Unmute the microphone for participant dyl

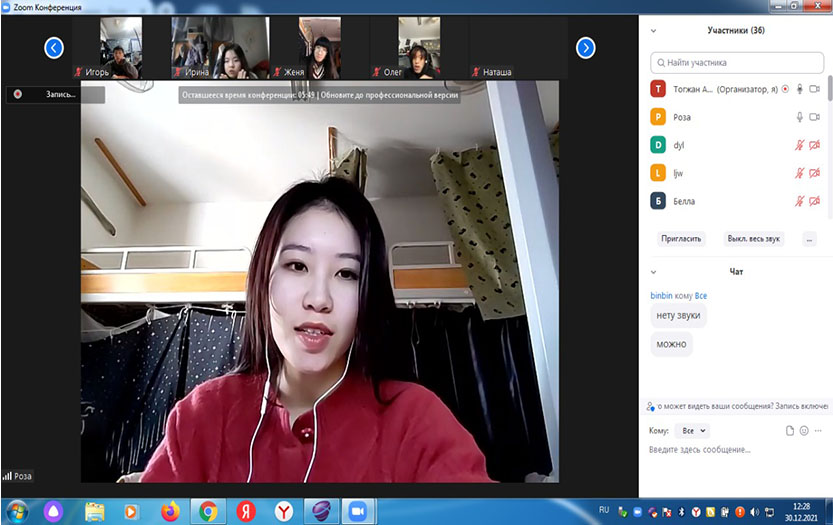[799, 145]
